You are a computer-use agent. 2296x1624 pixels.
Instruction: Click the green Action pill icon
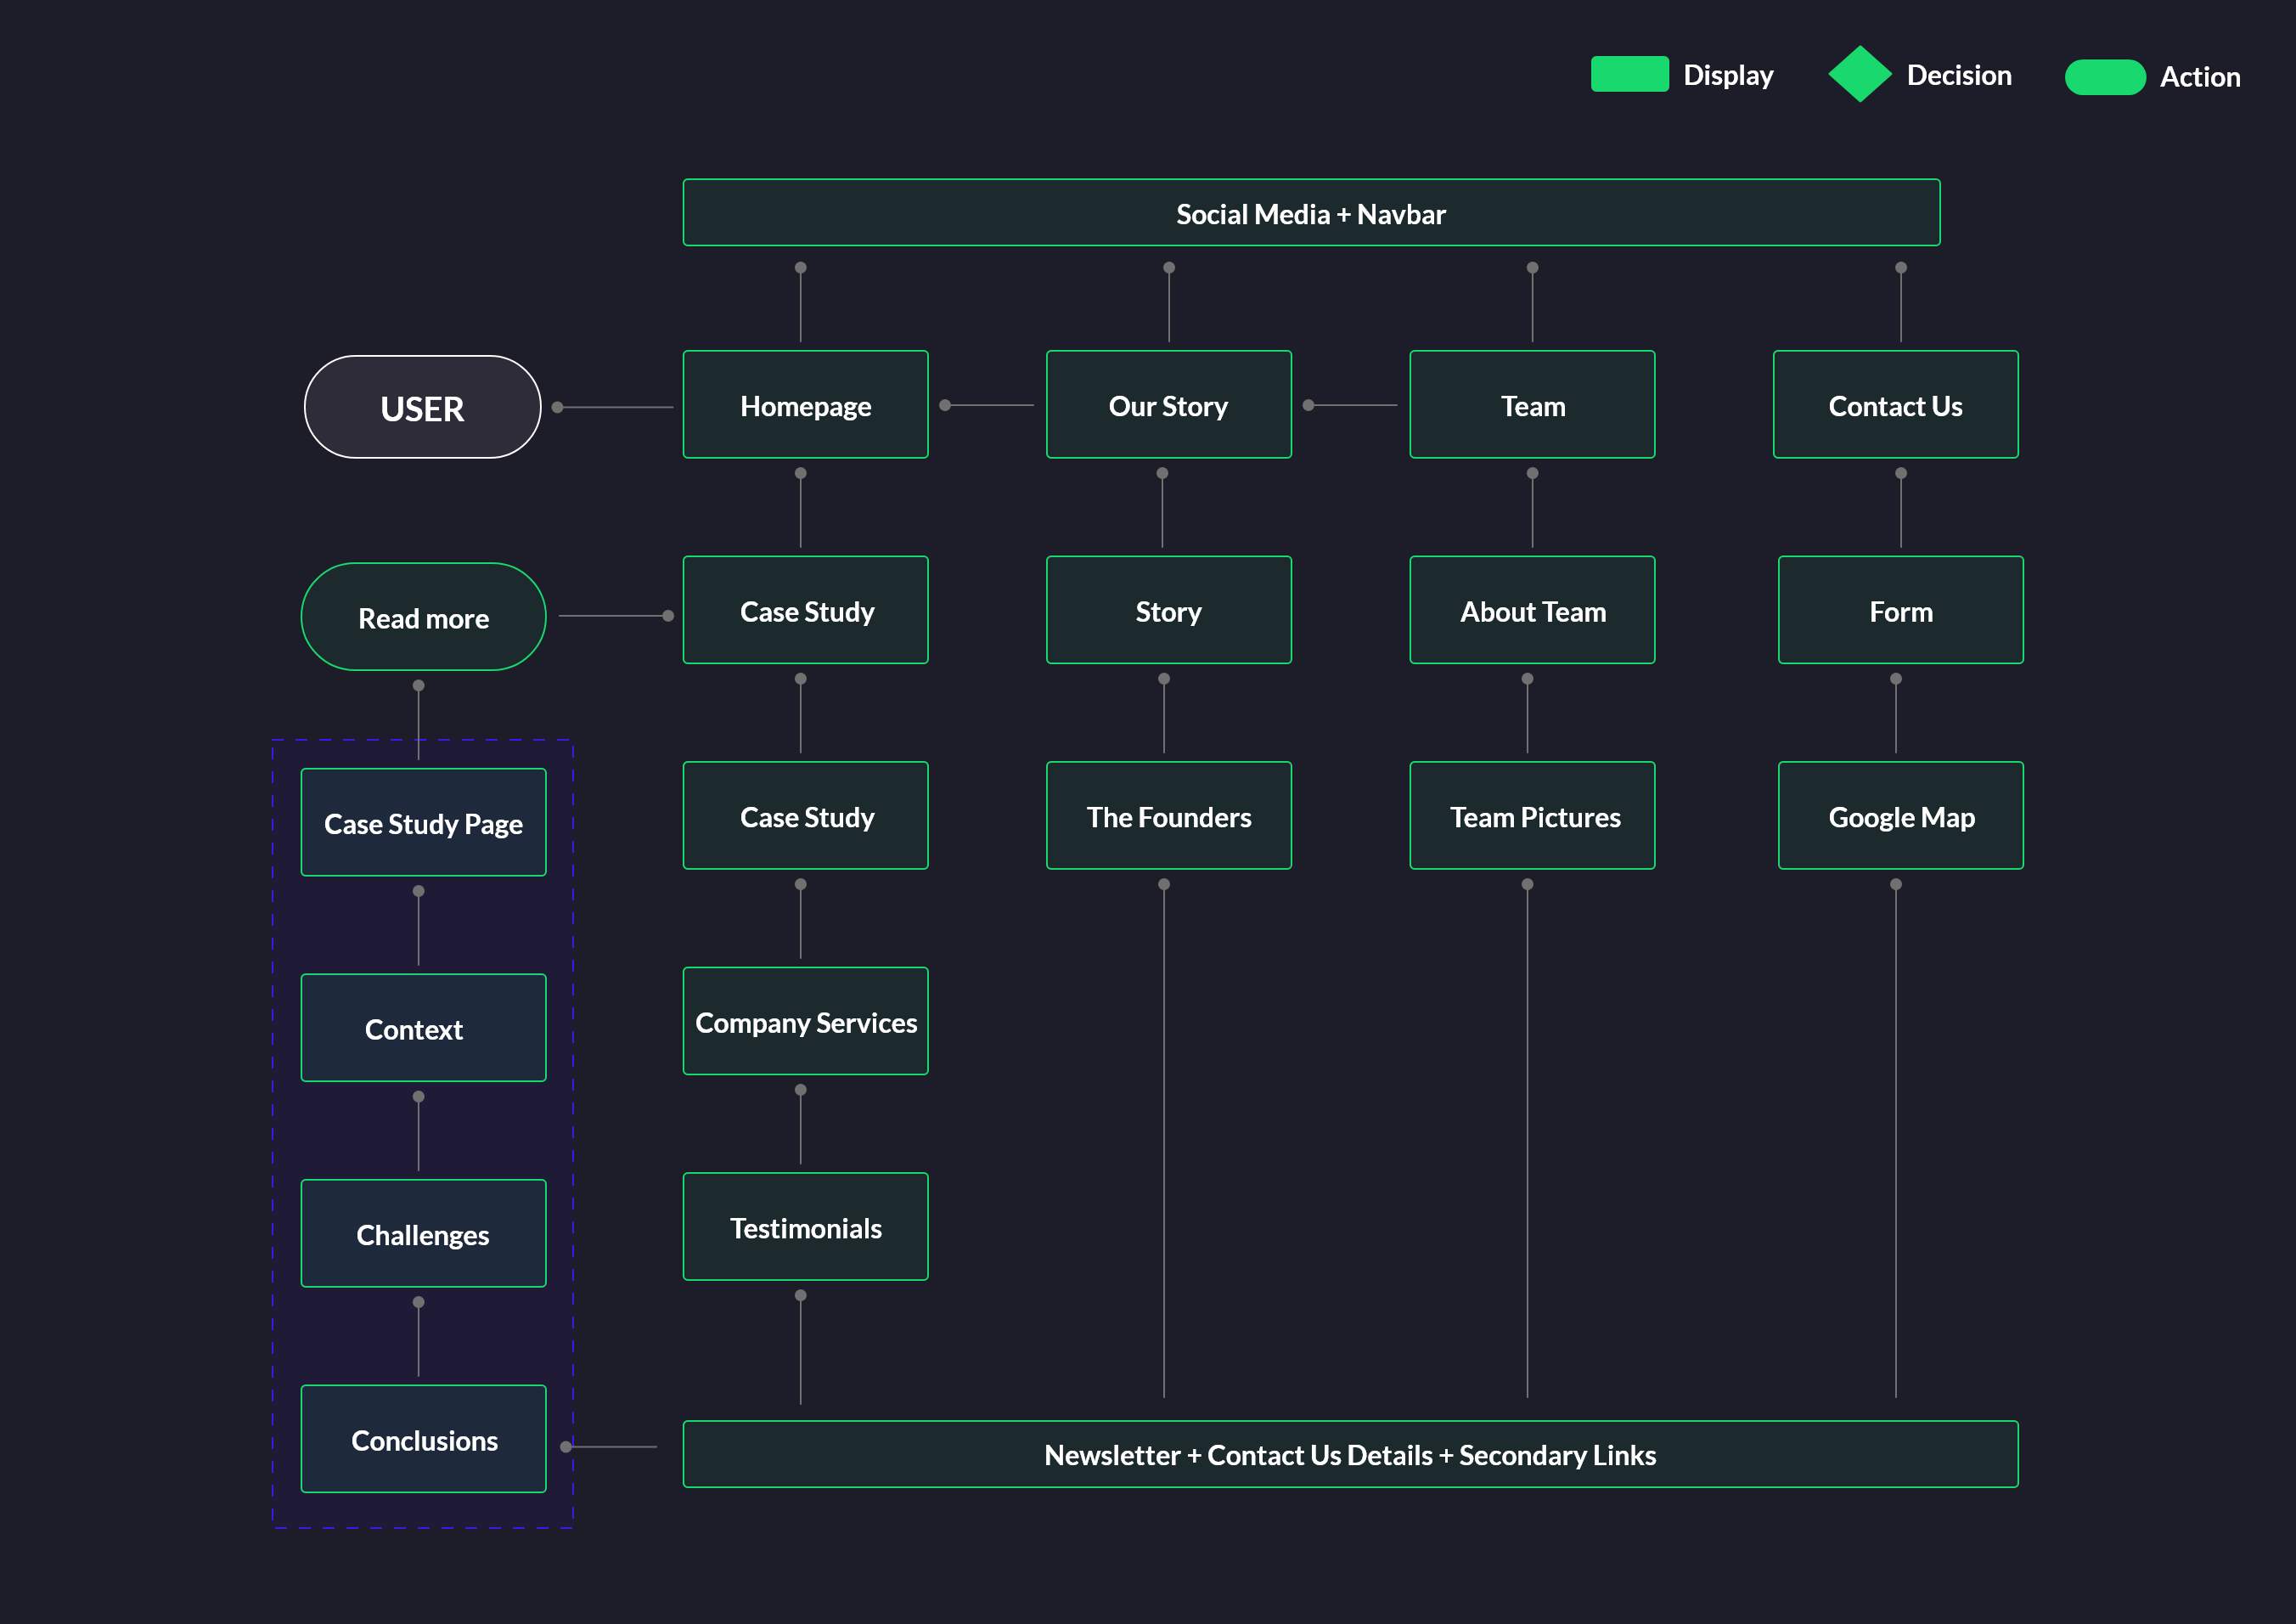pyautogui.click(x=2104, y=77)
